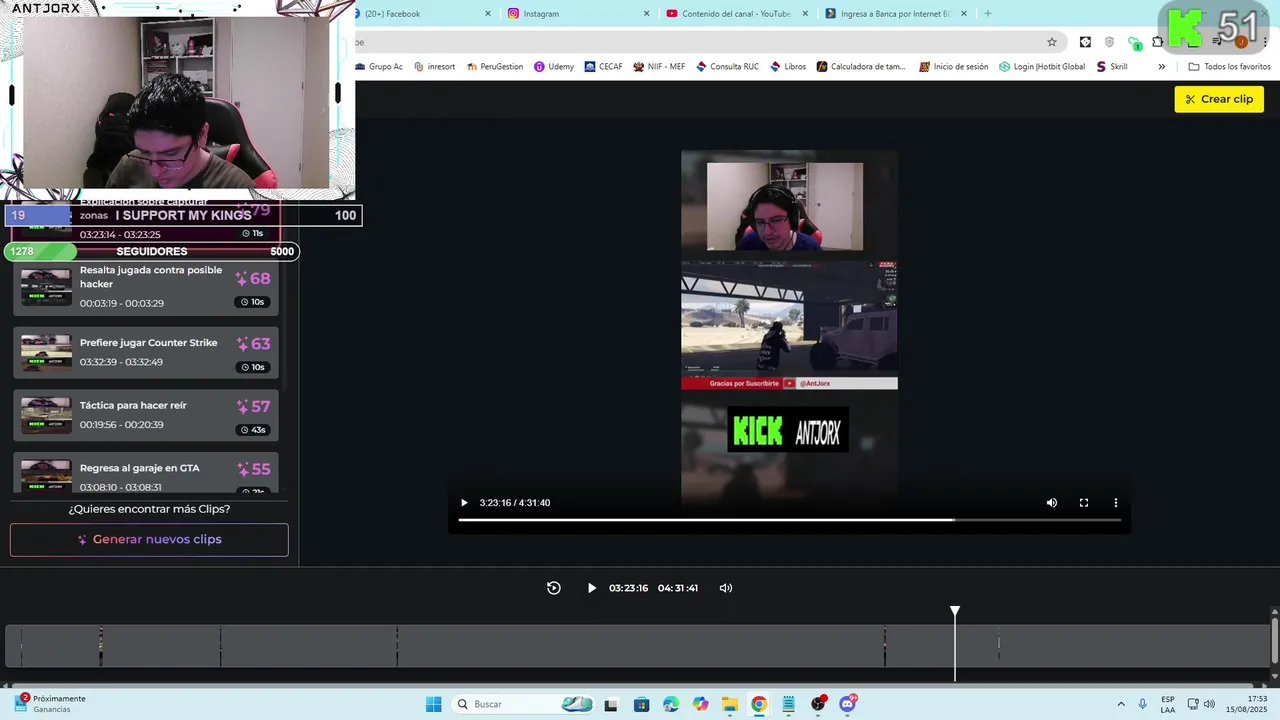Open the Grupo Ac bookmark

(x=380, y=67)
